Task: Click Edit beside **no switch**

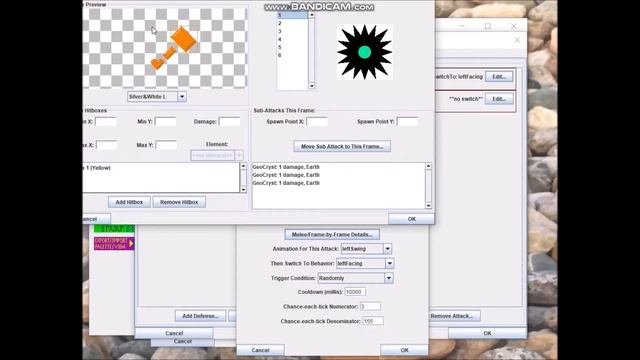Action: pyautogui.click(x=499, y=99)
